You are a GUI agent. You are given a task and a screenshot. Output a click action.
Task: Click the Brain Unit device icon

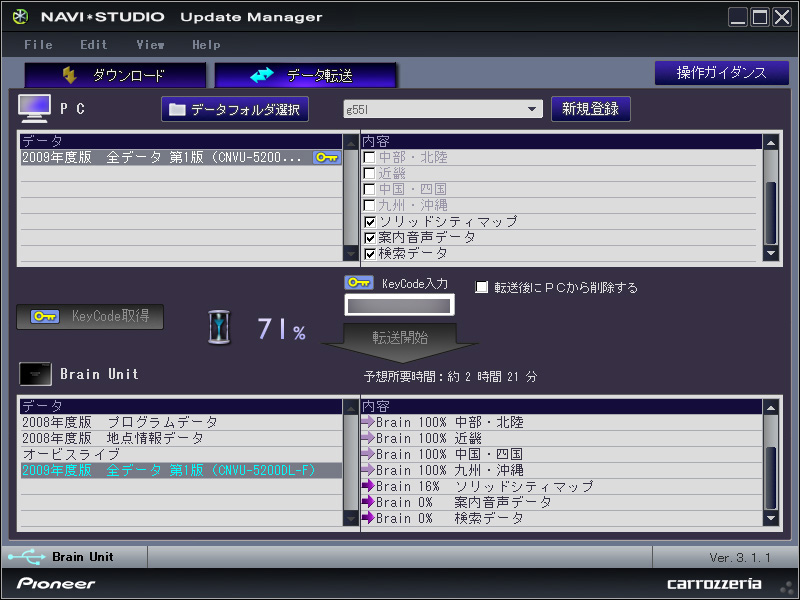tap(36, 374)
